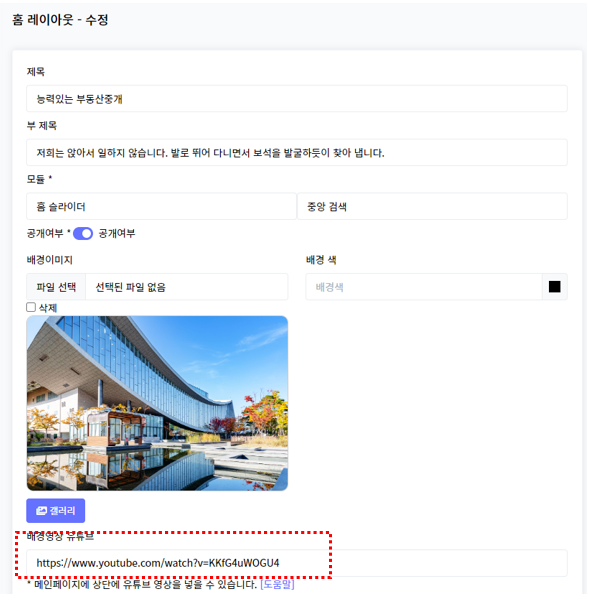The image size is (589, 603).
Task: Click the 배경 색 field label
Action: pyautogui.click(x=321, y=260)
